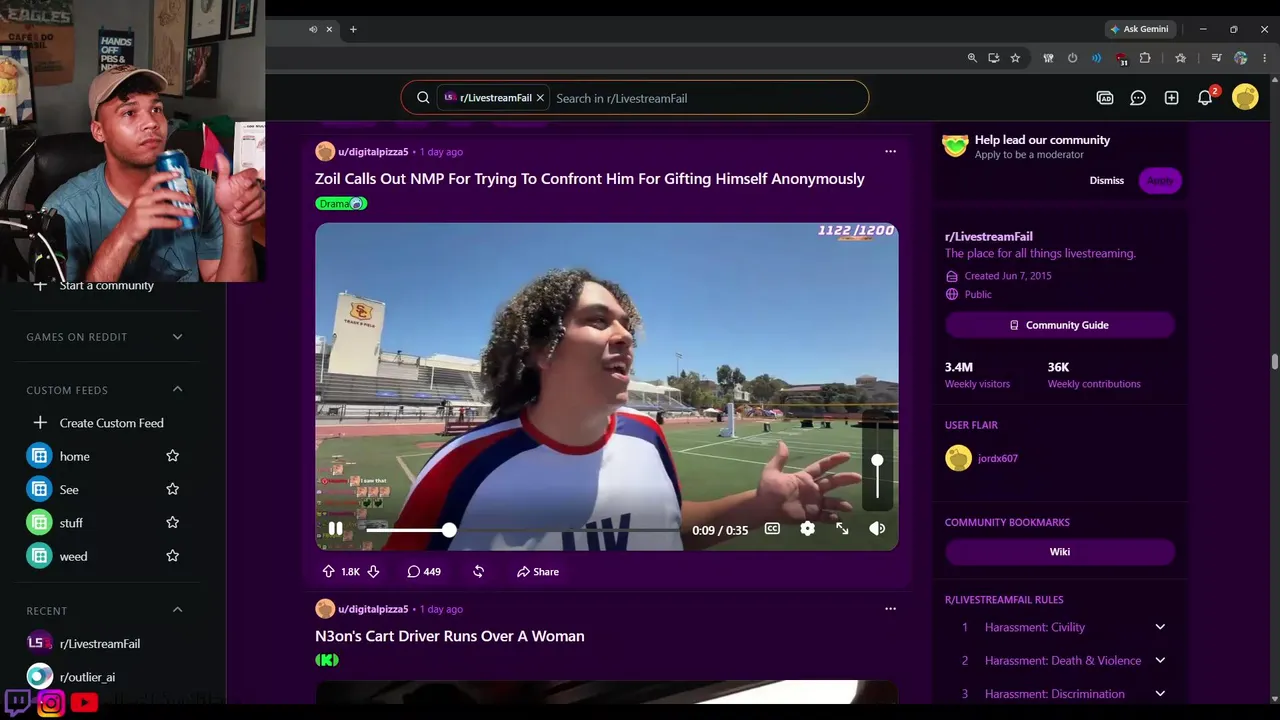The height and width of the screenshot is (720, 1280).
Task: Collapse the Recent section
Action: [177, 610]
